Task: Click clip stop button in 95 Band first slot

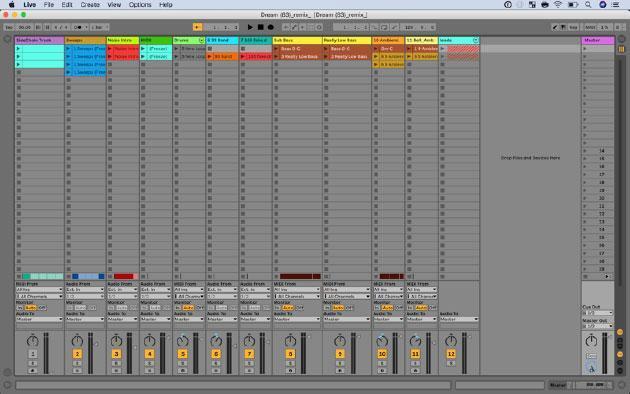Action: [x=210, y=49]
